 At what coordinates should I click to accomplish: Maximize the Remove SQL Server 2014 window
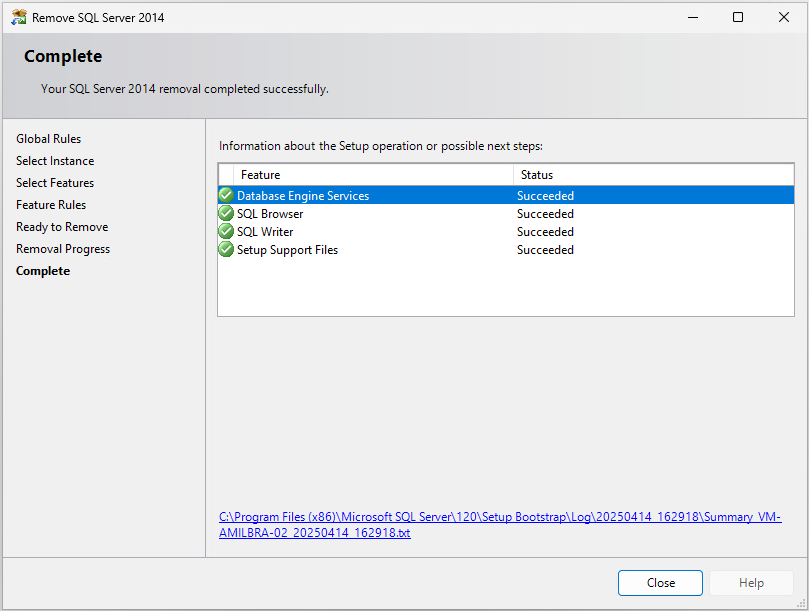coord(738,17)
